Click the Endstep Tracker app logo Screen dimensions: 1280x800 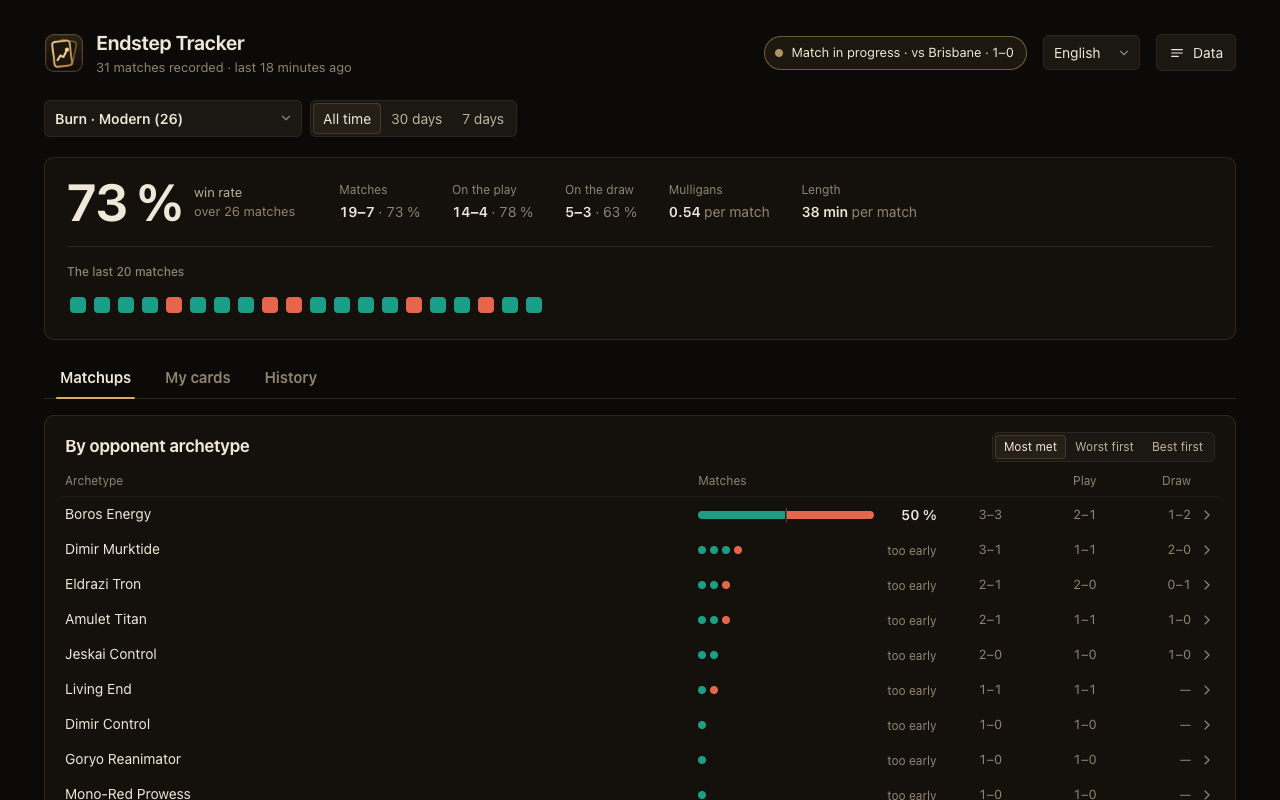point(64,53)
